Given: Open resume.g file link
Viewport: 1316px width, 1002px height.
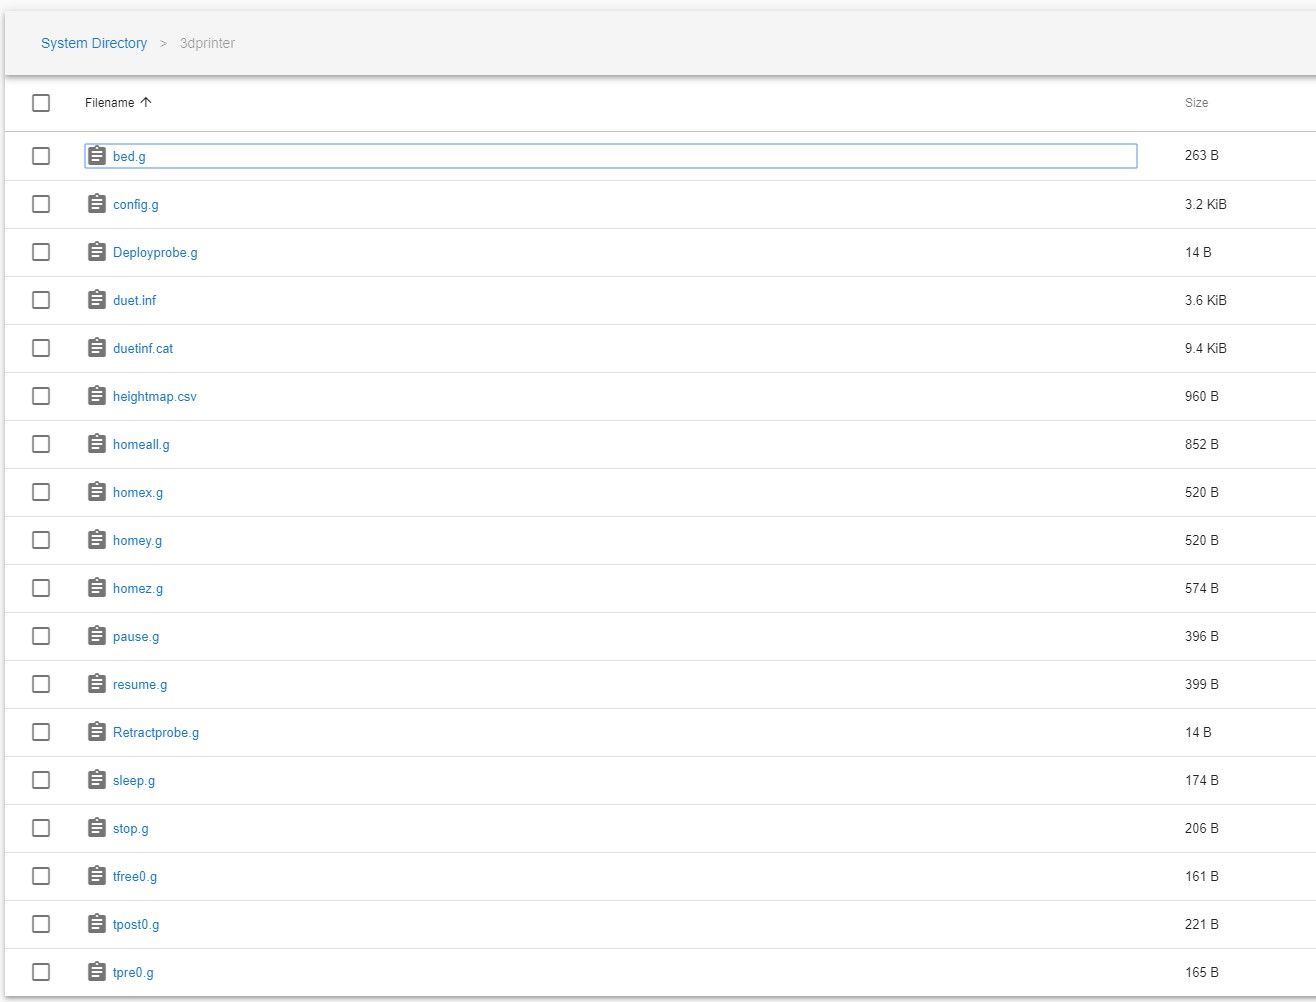Looking at the screenshot, I should coord(140,684).
